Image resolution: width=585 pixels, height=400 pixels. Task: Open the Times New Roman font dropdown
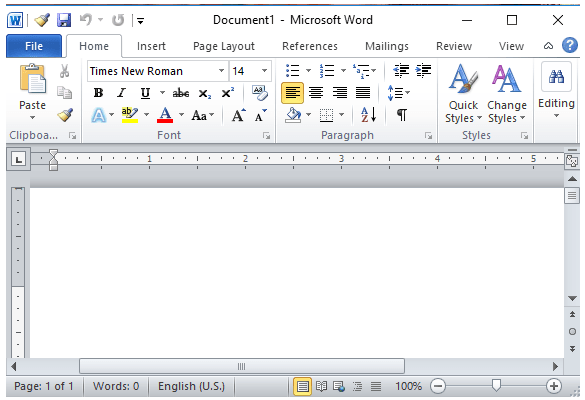coord(221,71)
